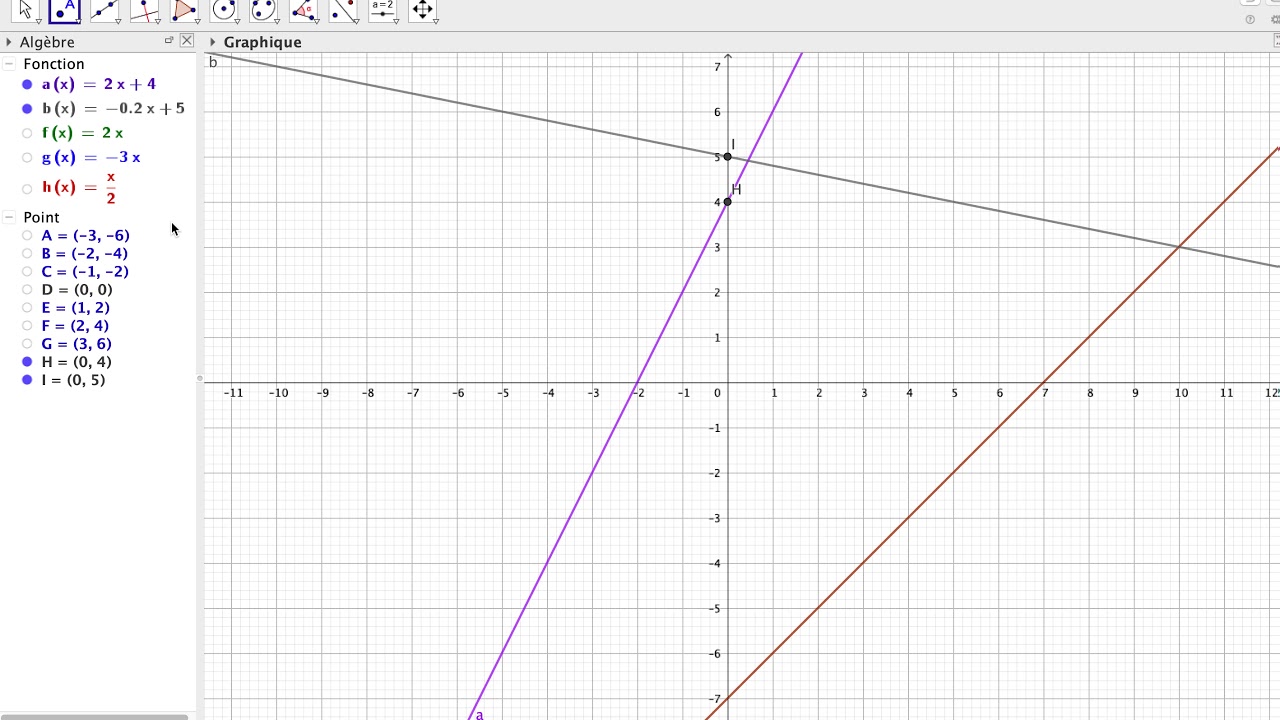
Task: Show point A = (−3, −6)
Action: (x=27, y=236)
